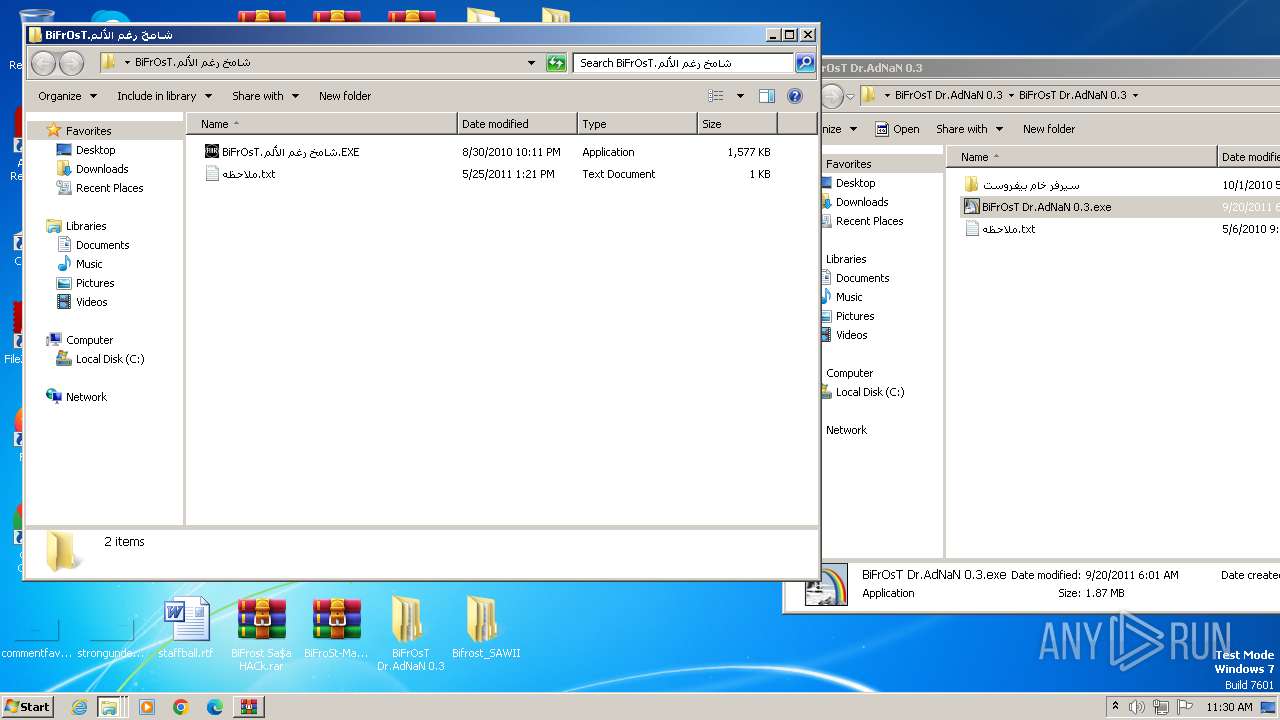Open WinRAR from the taskbar
This screenshot has height=720, width=1280.
249,707
